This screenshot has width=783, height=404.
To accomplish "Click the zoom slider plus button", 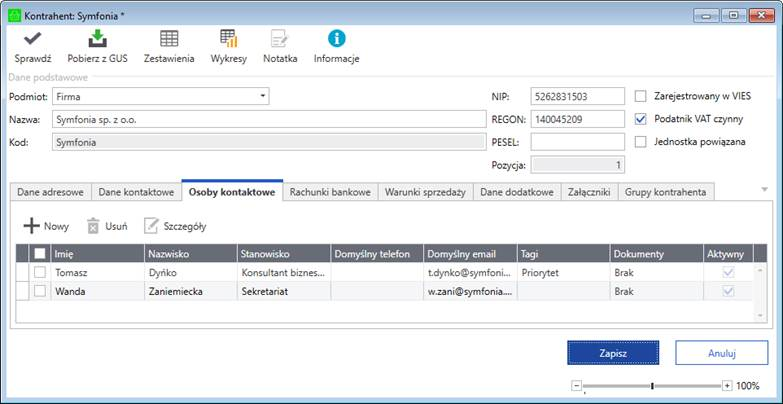I will click(x=727, y=385).
